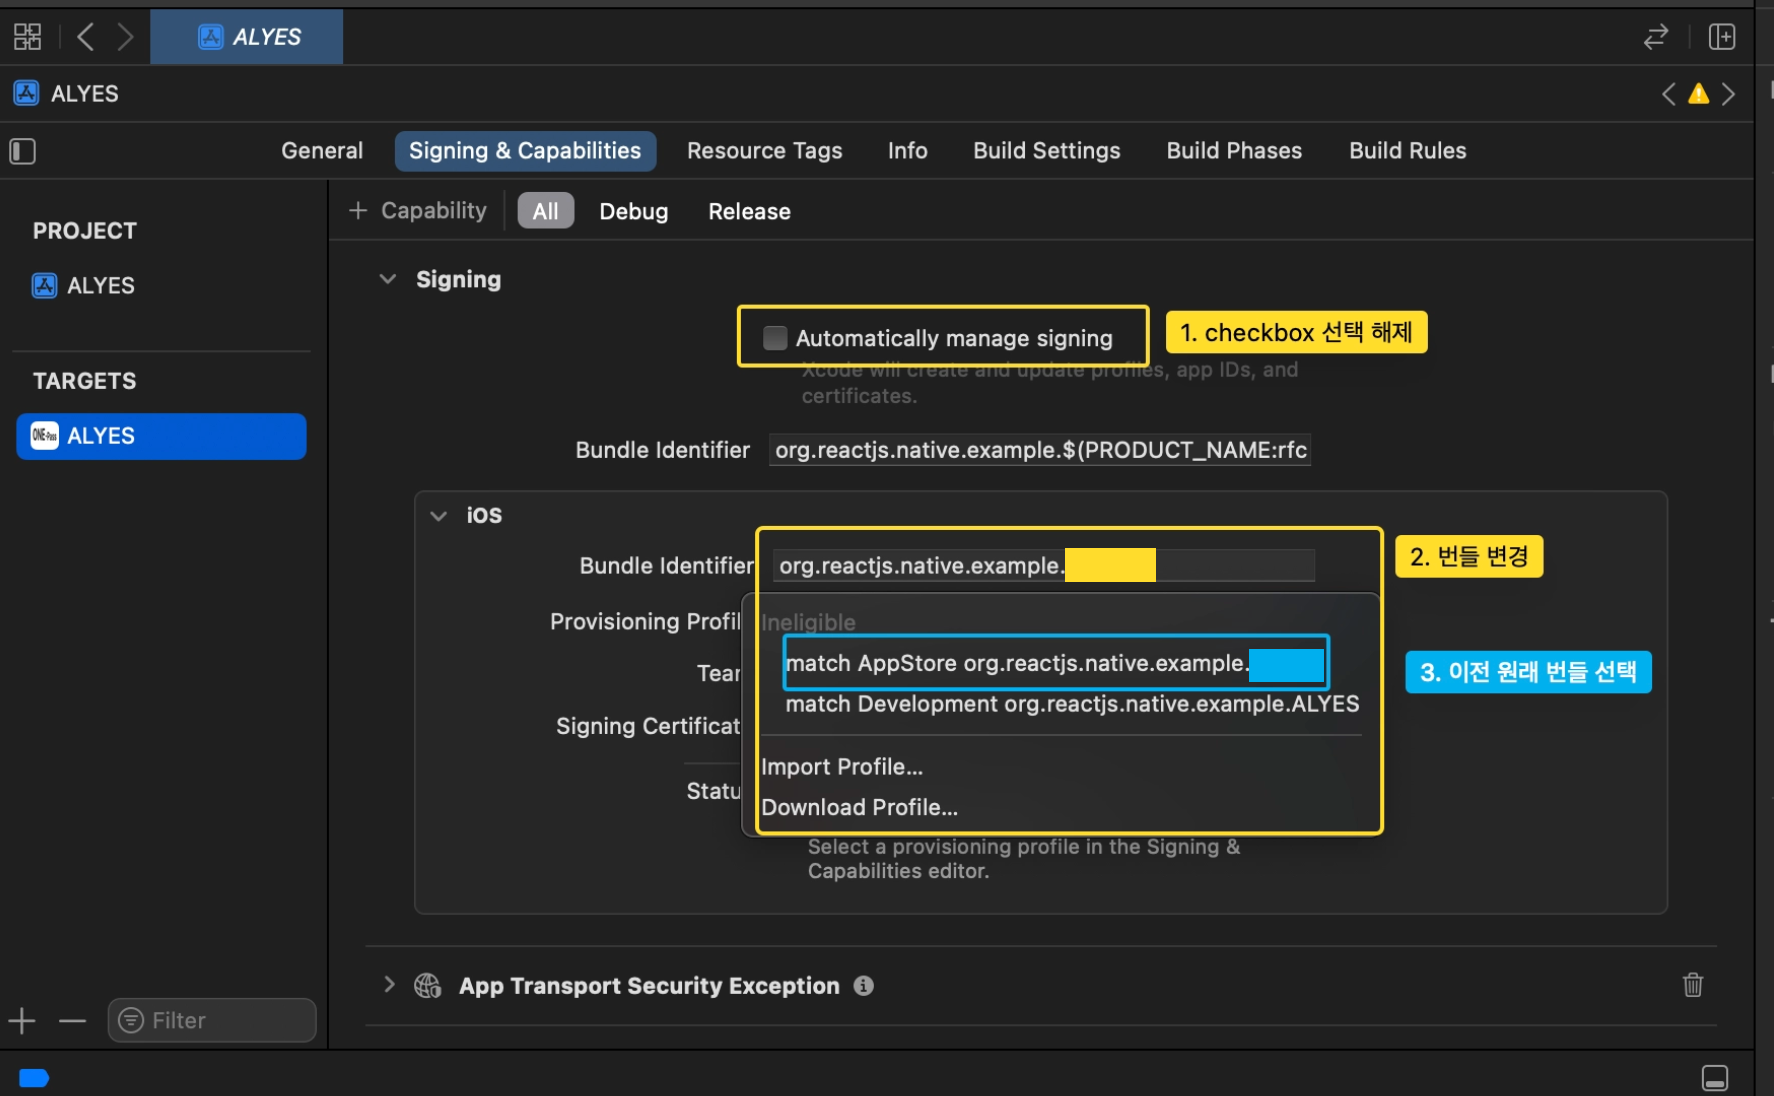1774x1096 pixels.
Task: Choose match AppStore provisioning profile
Action: point(1056,663)
